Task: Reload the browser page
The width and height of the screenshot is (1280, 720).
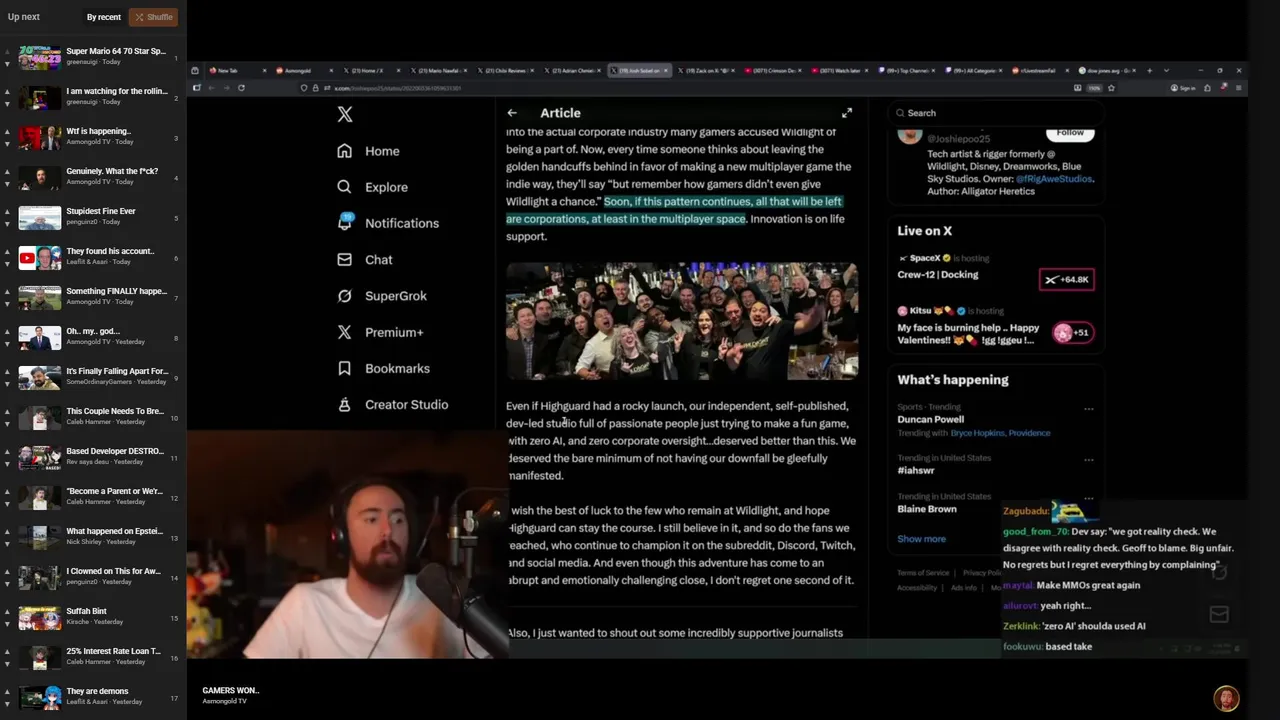Action: click(241, 88)
